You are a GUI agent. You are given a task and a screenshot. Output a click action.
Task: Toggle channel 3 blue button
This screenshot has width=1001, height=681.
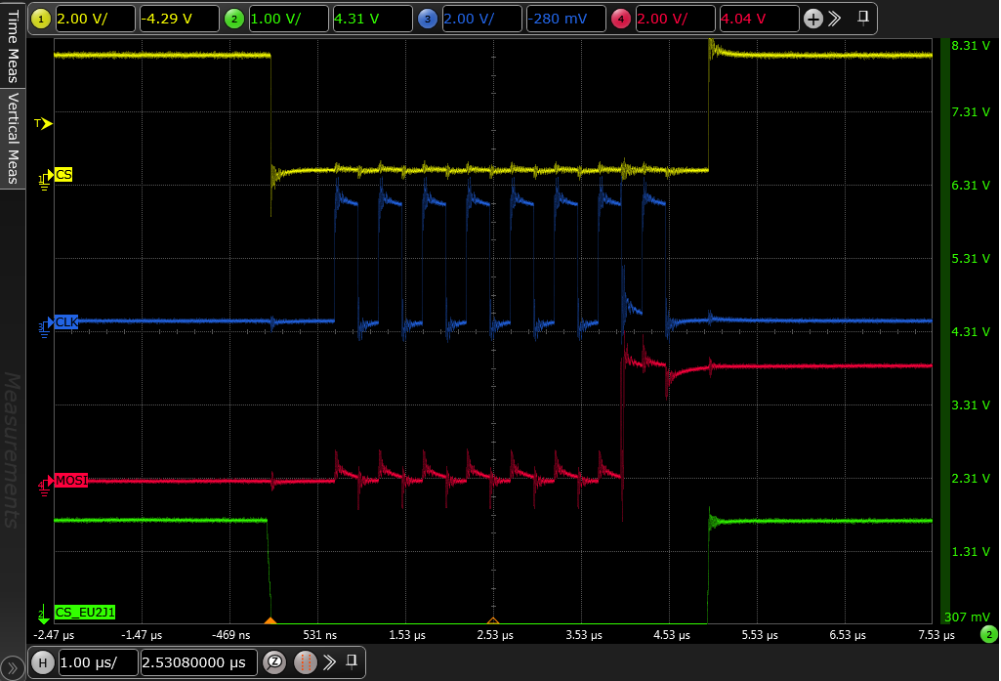[x=428, y=19]
